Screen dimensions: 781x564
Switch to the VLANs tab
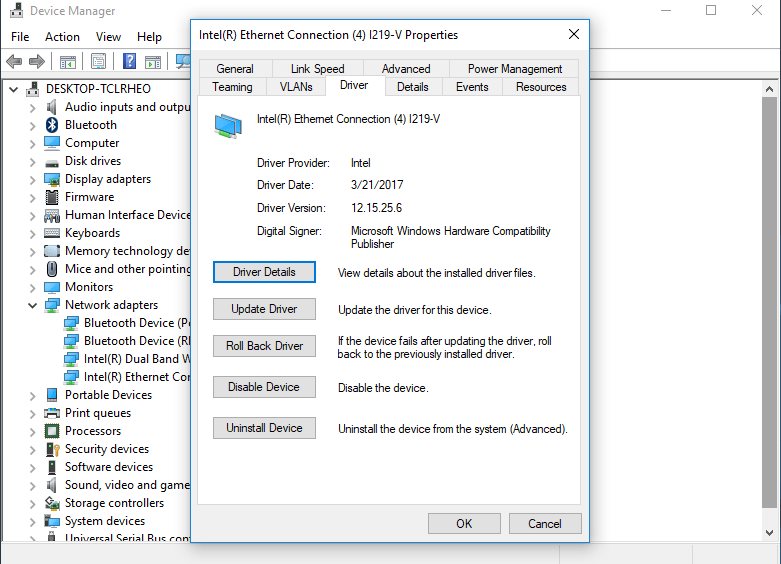point(296,87)
